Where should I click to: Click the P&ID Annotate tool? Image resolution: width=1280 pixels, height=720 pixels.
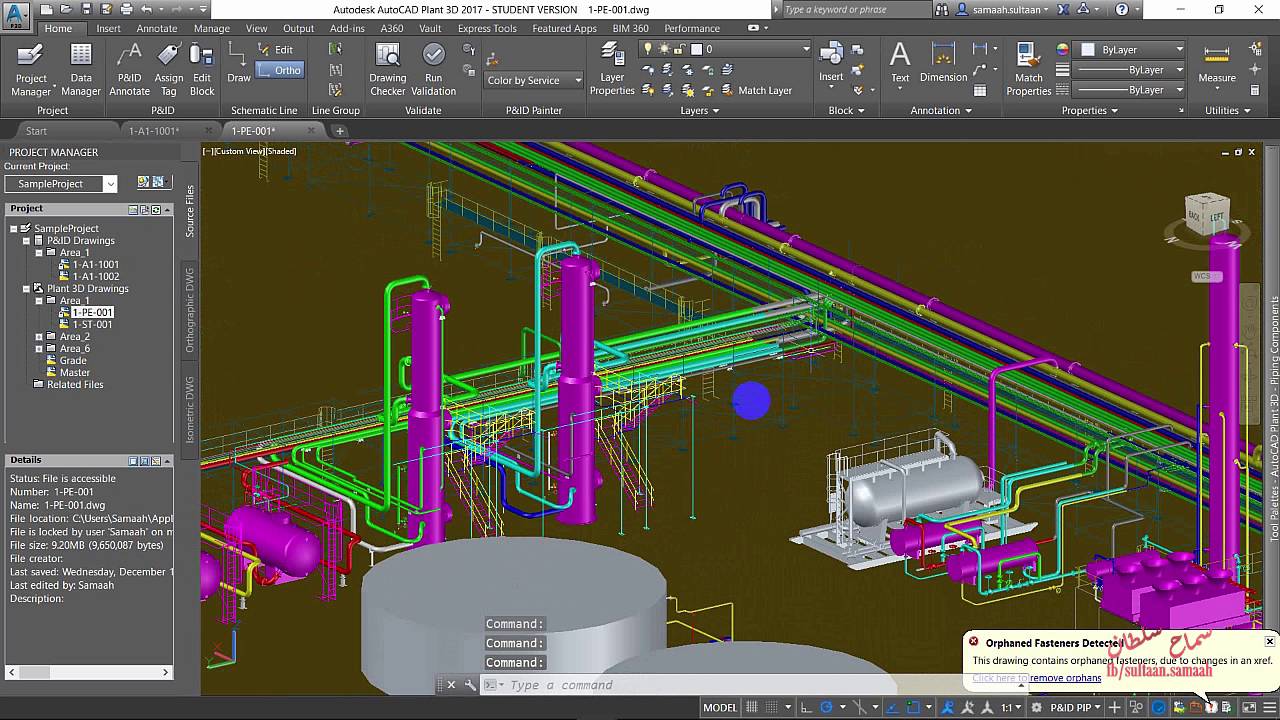point(129,70)
